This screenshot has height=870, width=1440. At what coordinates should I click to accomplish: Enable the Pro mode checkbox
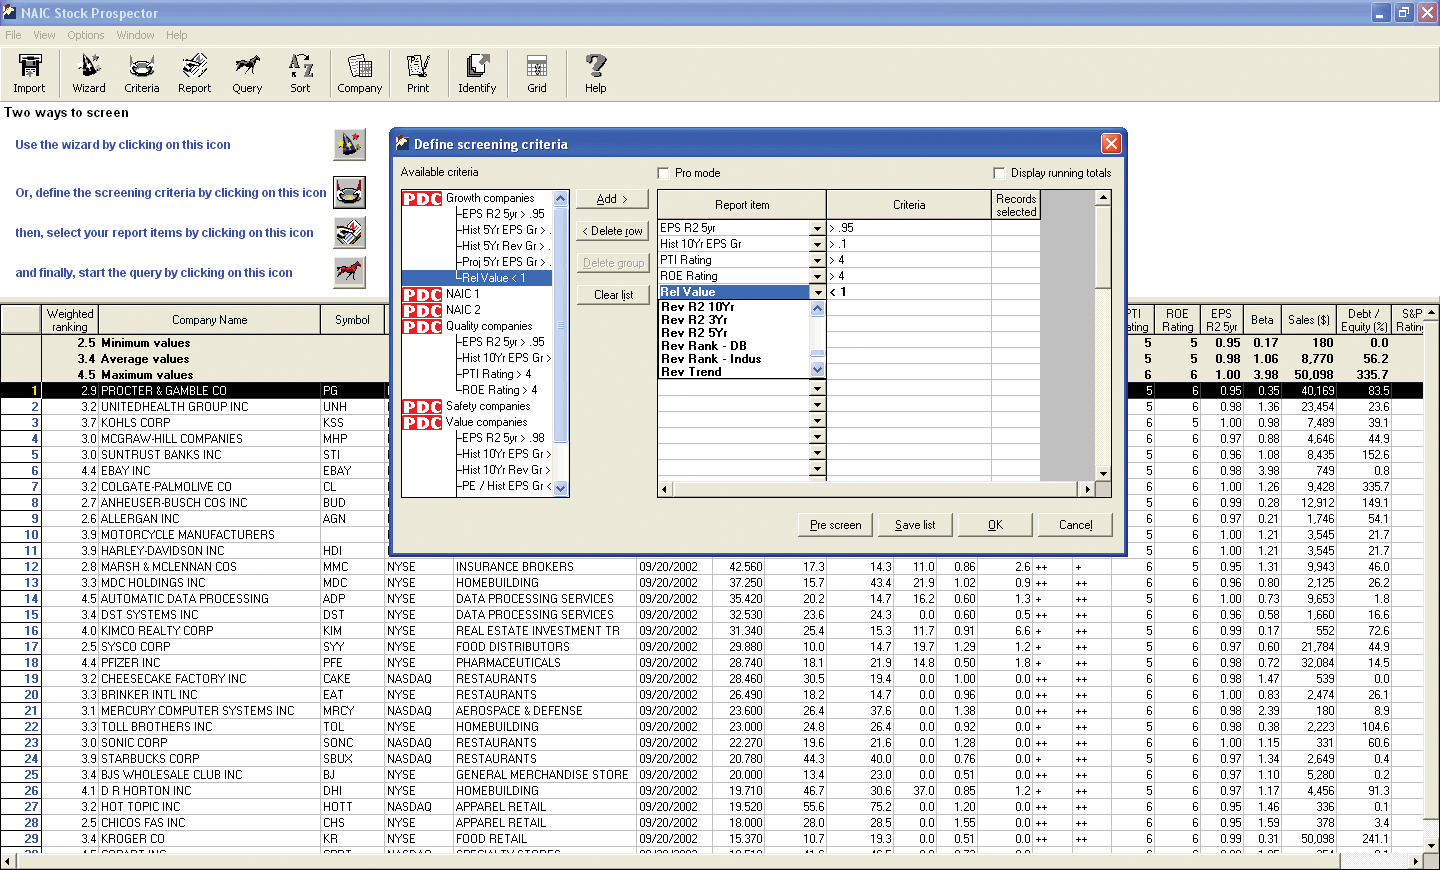[x=664, y=173]
